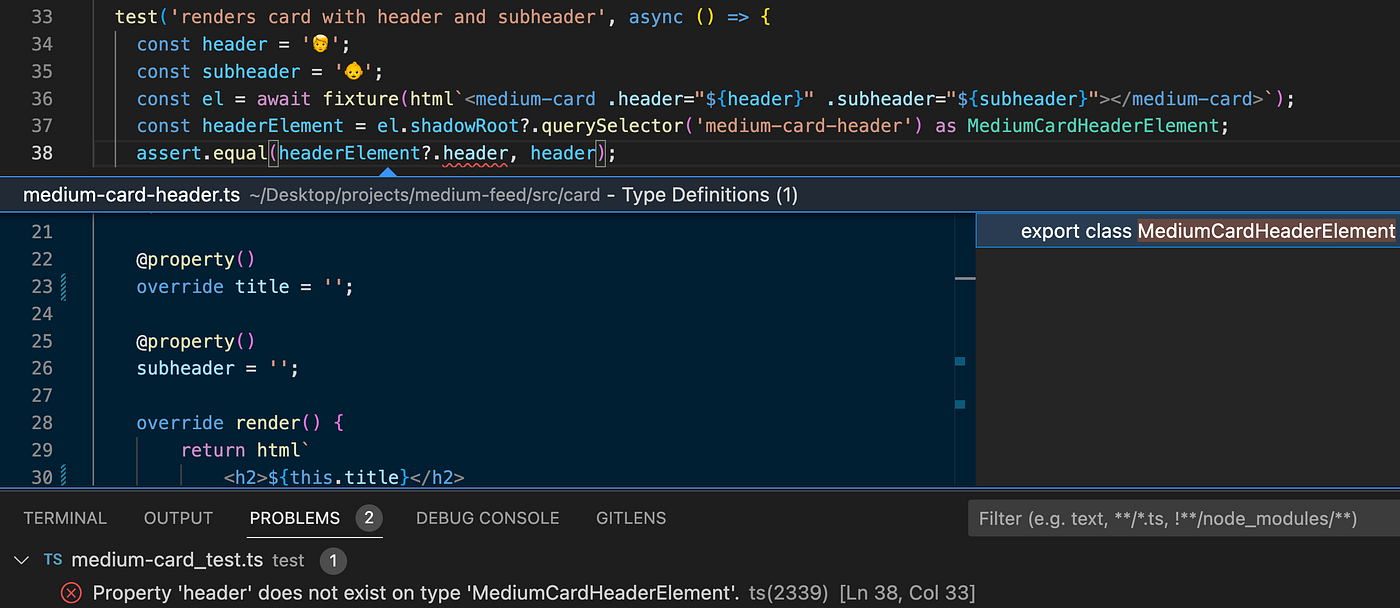Click line number 38 in the editor
Viewport: 1400px width, 608px height.
pos(41,152)
